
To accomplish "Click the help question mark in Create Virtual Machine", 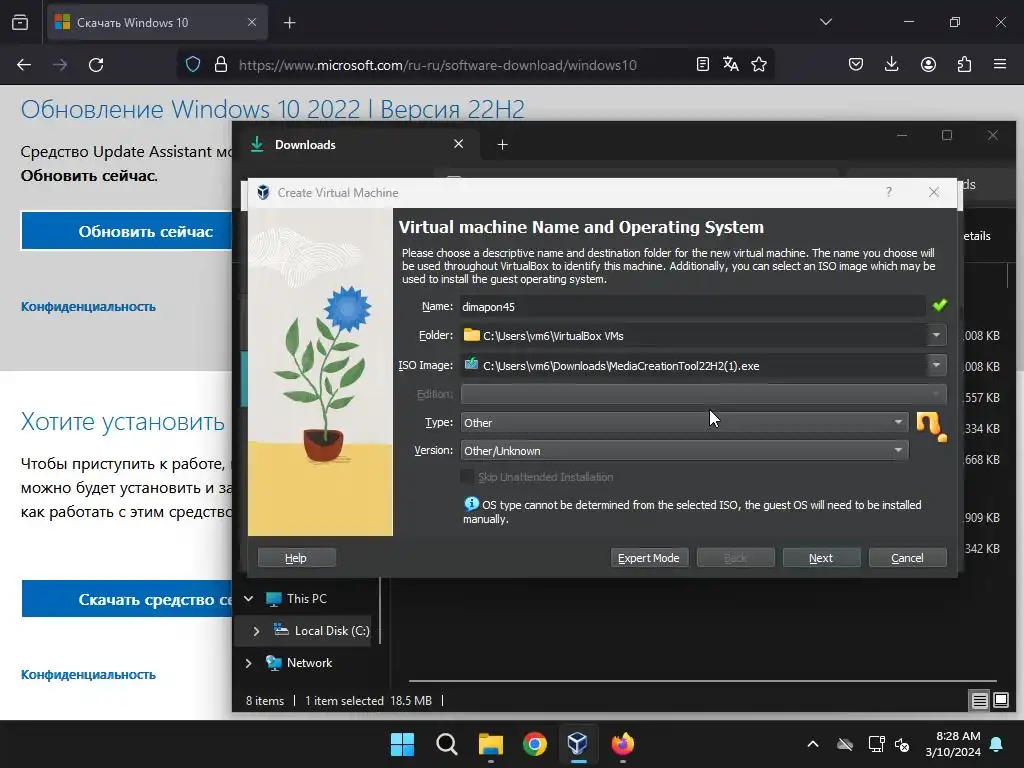I will (889, 192).
